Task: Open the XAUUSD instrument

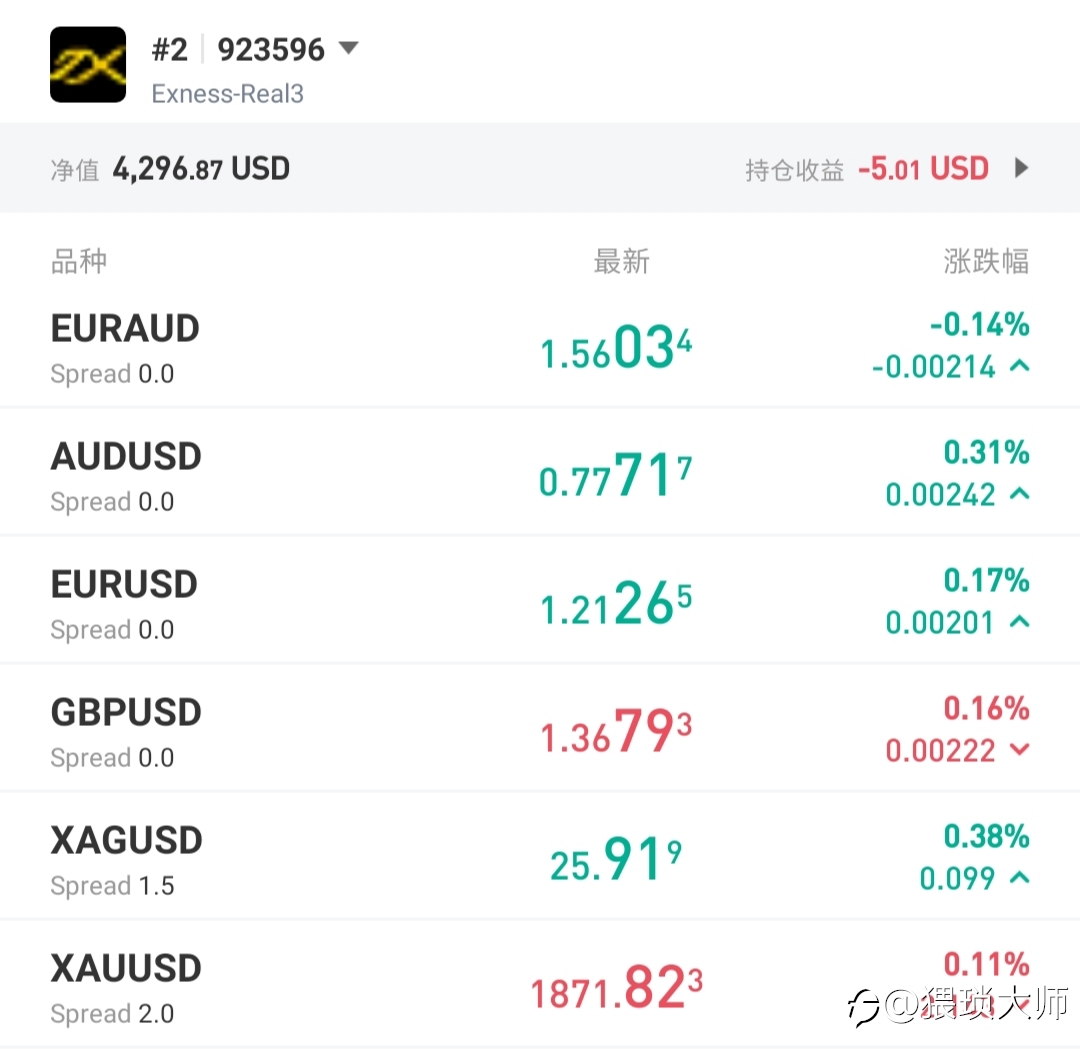Action: [x=126, y=969]
